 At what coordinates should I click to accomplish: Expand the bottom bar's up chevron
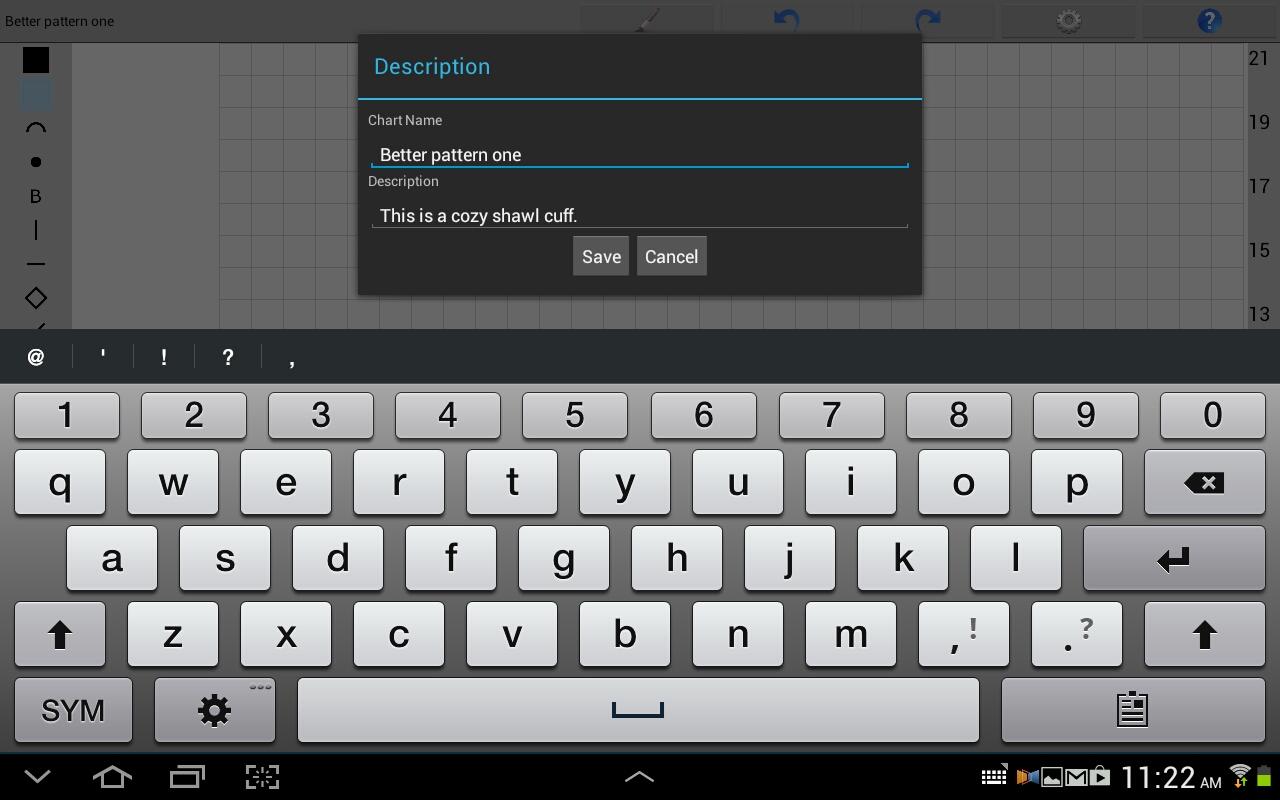(x=639, y=777)
